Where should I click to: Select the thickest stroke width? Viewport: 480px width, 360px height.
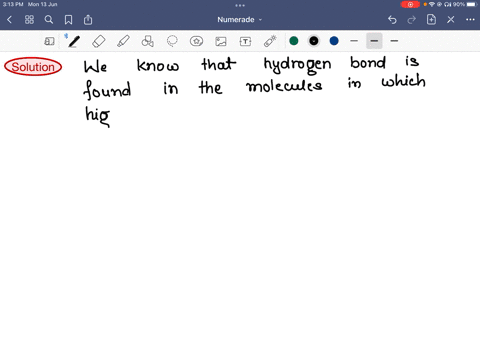(x=394, y=41)
